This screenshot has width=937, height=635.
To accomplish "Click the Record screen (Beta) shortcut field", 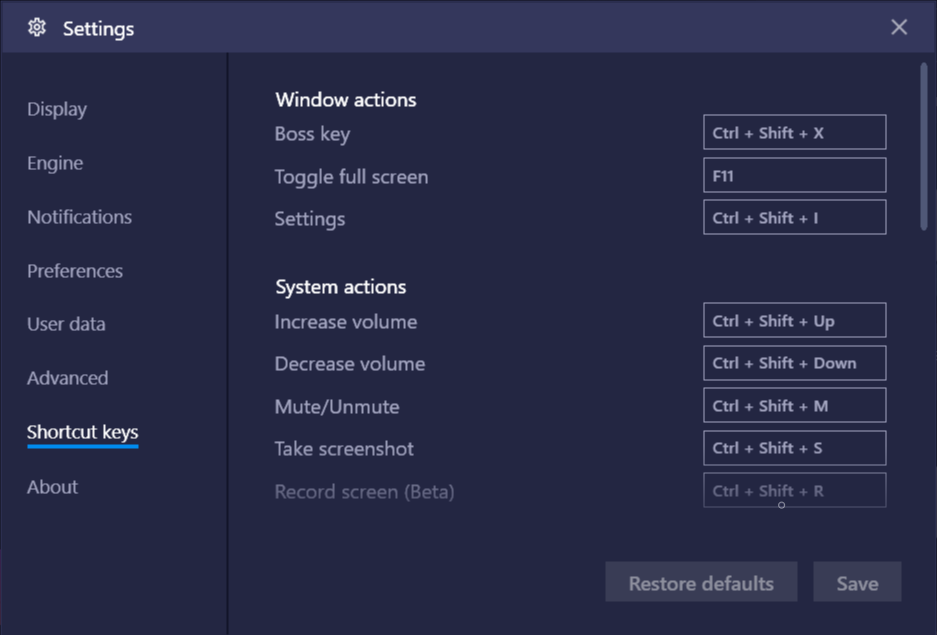I will click(x=794, y=490).
